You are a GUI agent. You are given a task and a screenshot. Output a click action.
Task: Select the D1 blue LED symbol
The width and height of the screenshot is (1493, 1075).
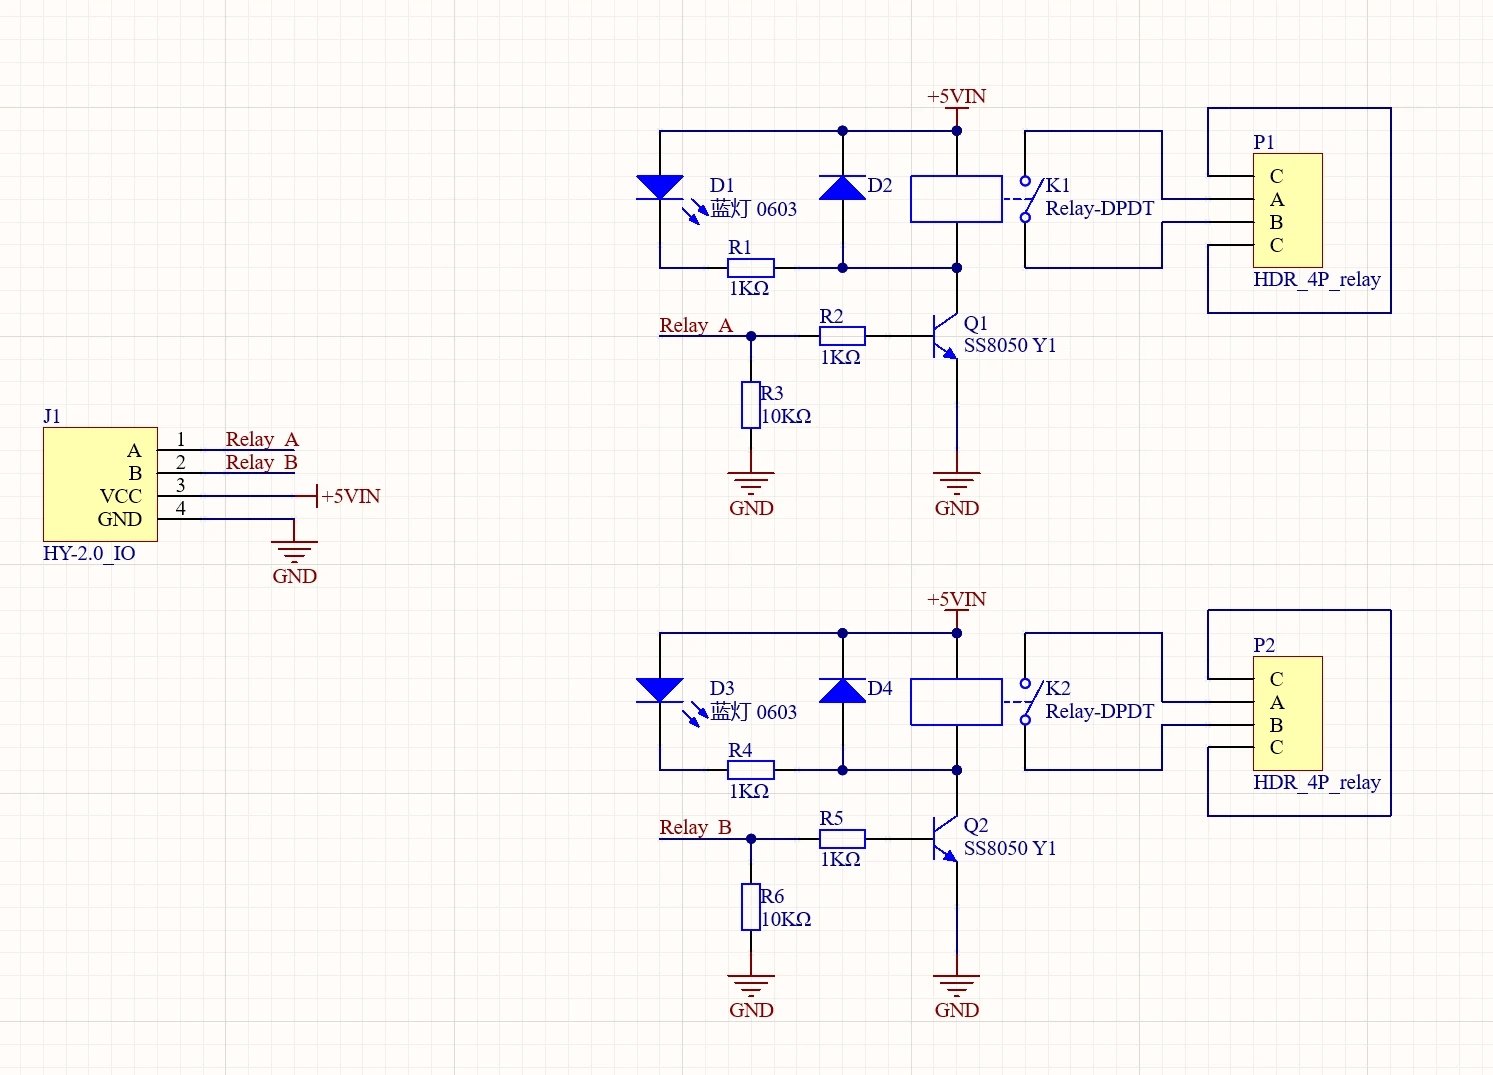click(660, 188)
